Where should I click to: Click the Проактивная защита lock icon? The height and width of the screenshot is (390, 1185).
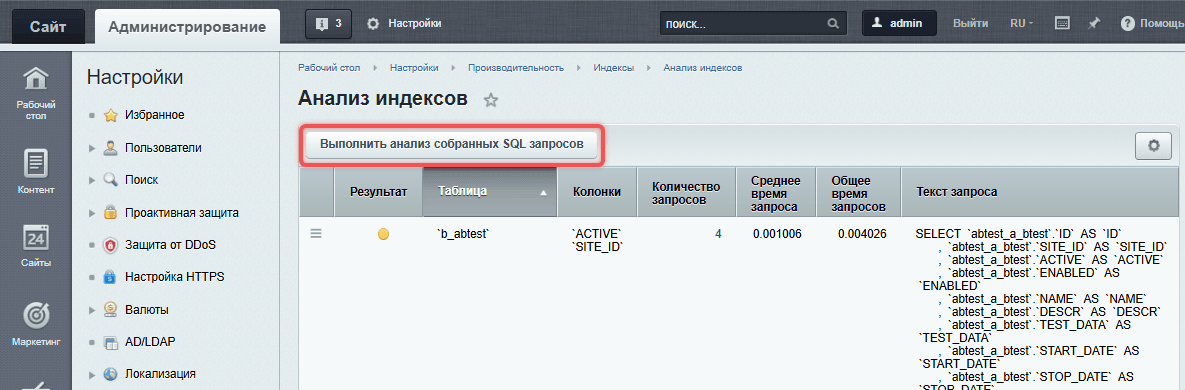click(x=111, y=212)
